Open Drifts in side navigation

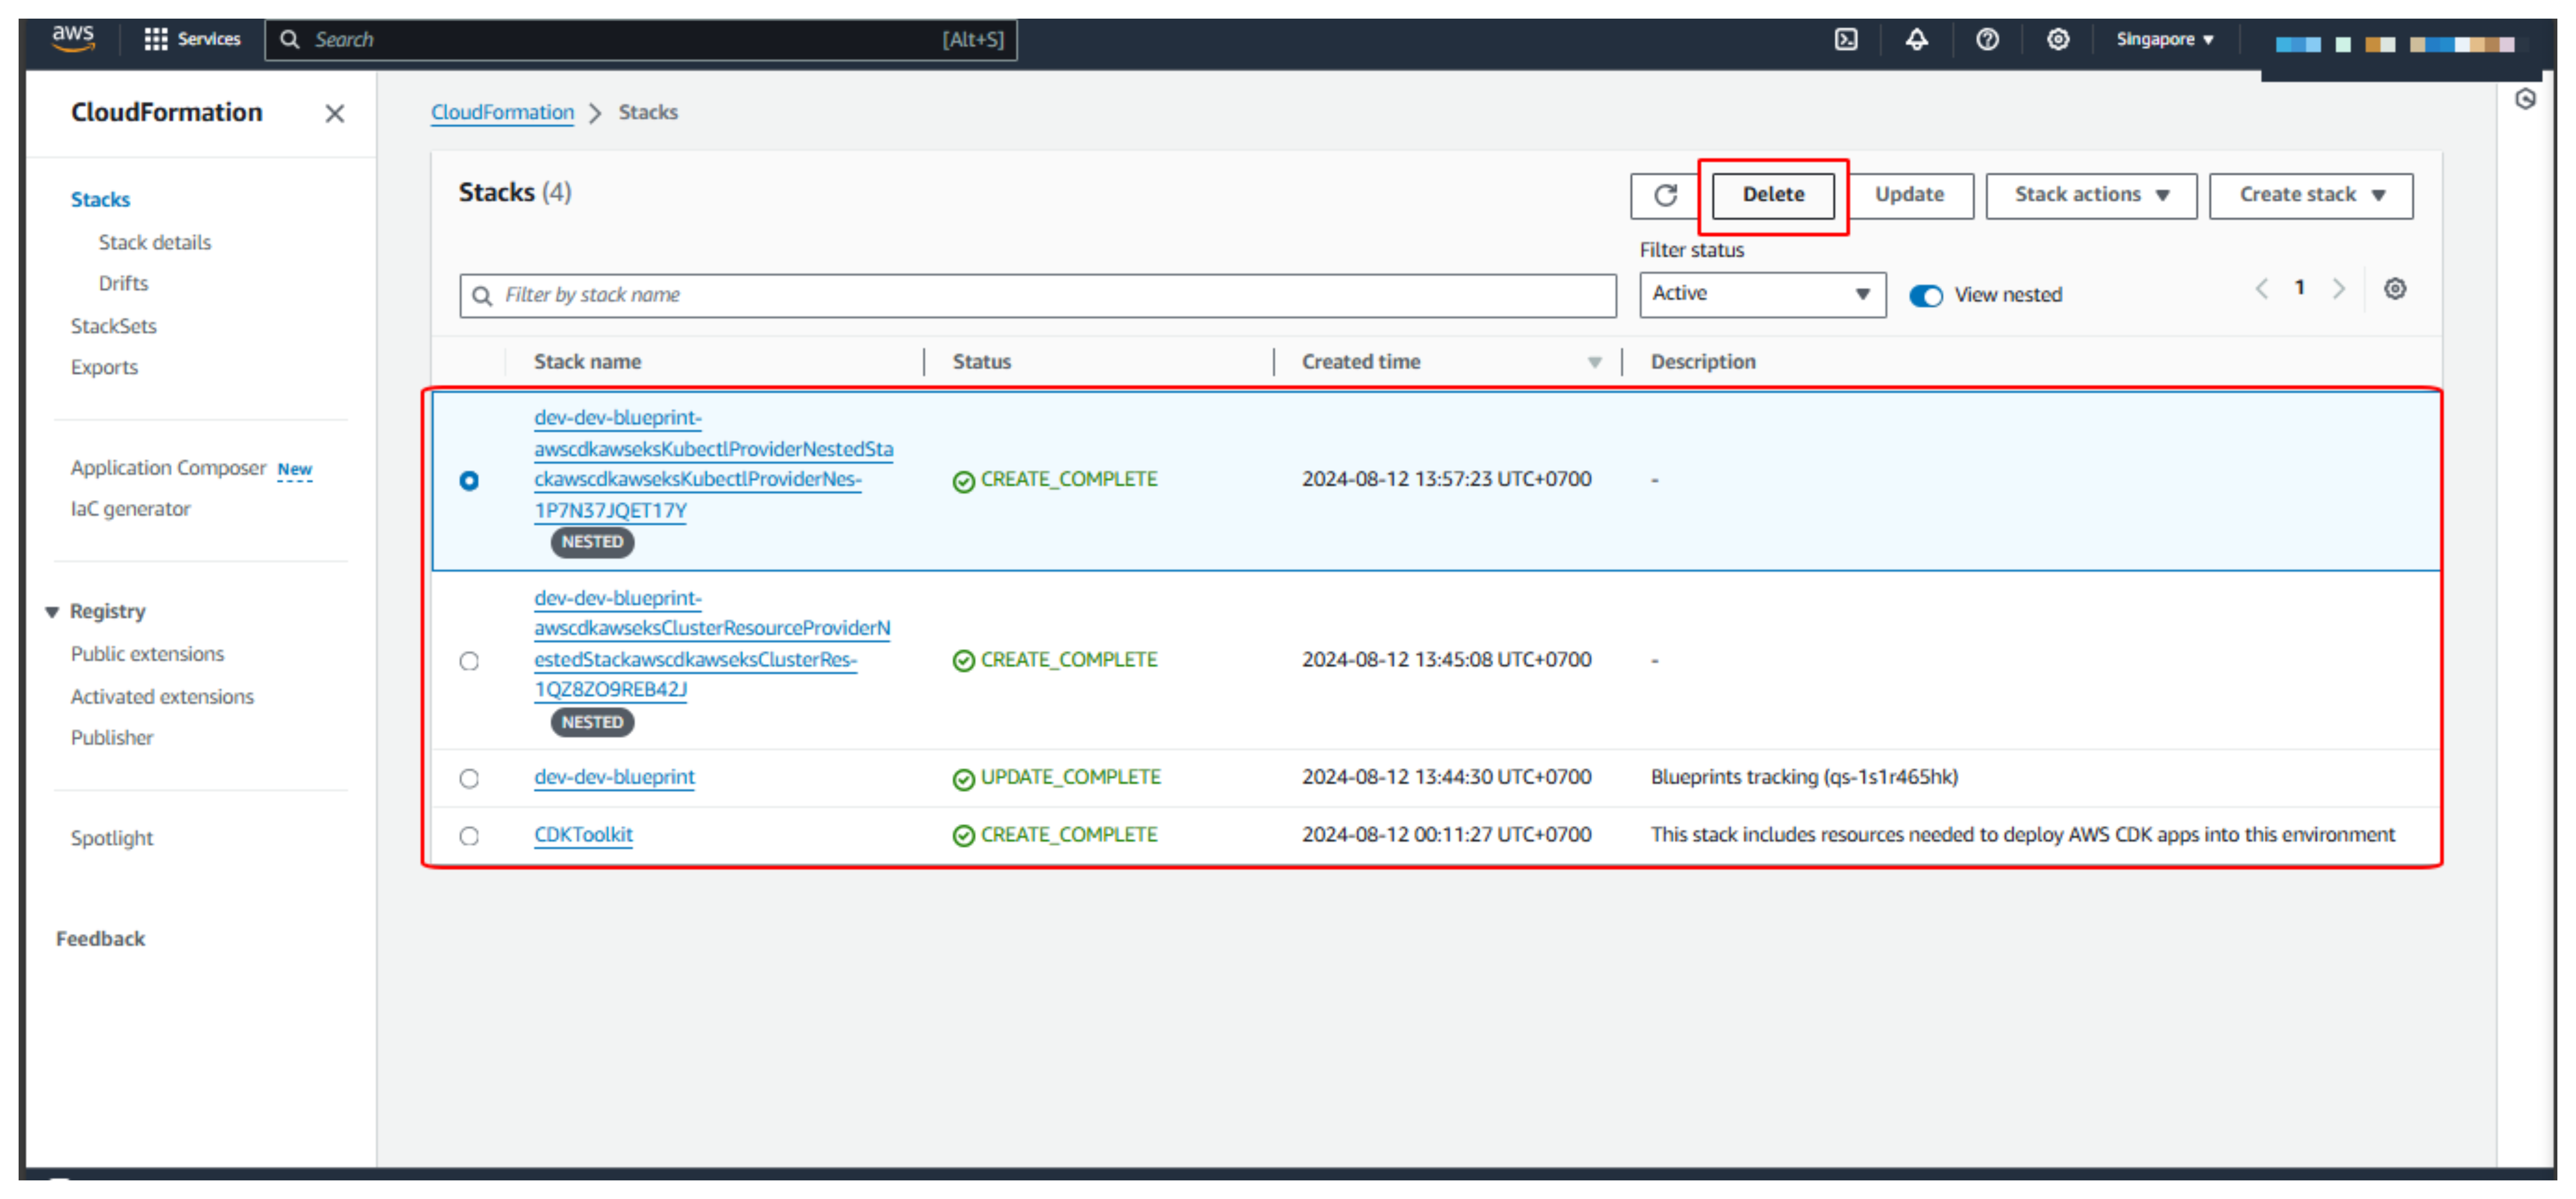[123, 283]
